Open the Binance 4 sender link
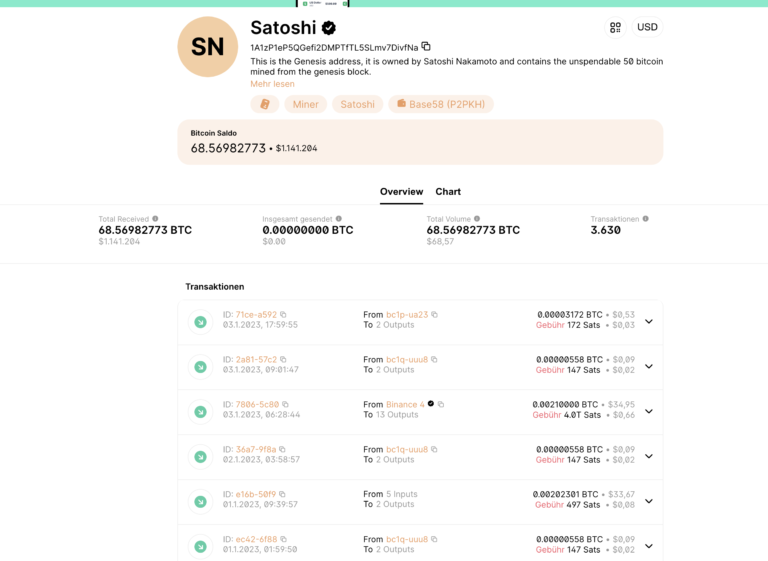This screenshot has width=768, height=561. [405, 404]
